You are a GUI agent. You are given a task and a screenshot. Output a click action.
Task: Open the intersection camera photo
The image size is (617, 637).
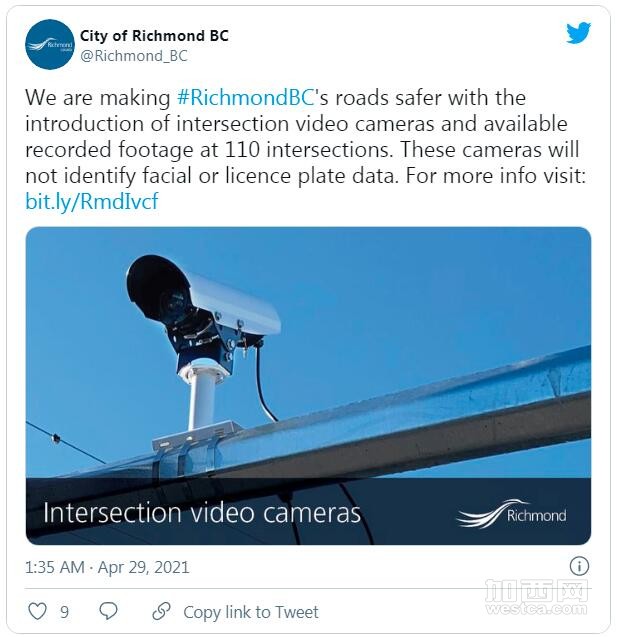coord(308,386)
